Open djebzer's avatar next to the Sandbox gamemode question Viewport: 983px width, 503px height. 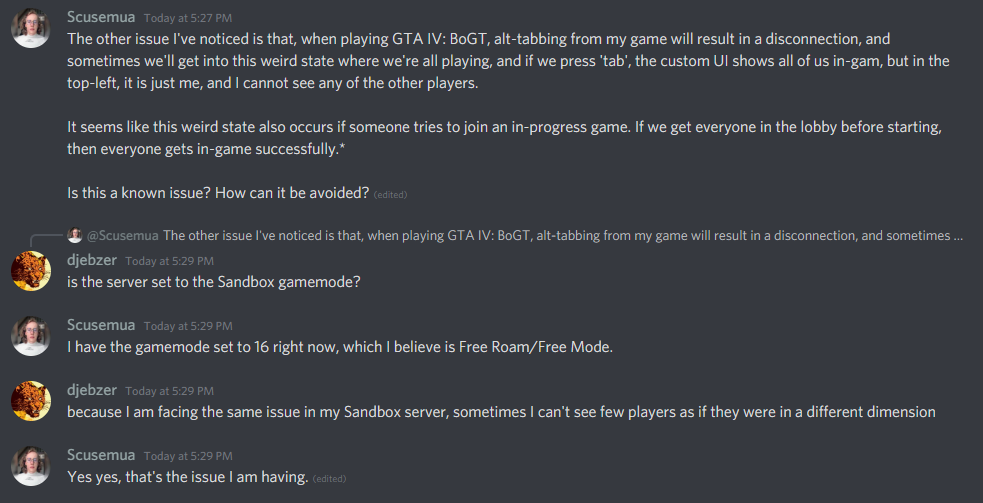coord(31,270)
